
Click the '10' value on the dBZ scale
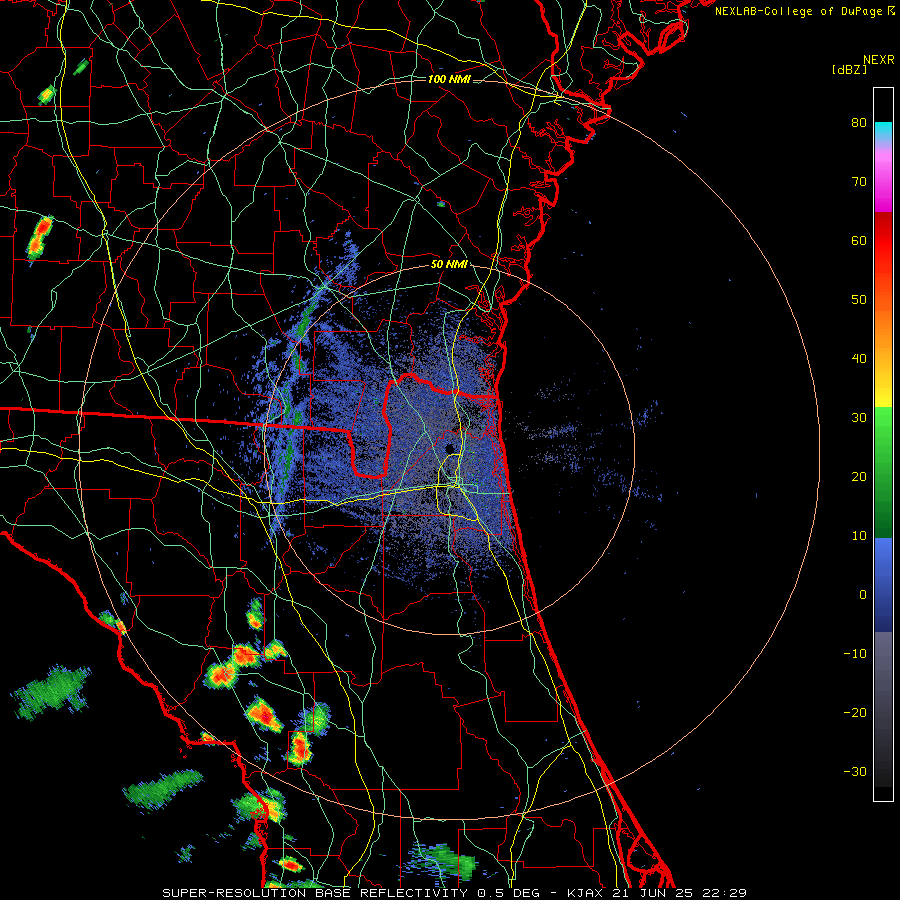pos(859,536)
